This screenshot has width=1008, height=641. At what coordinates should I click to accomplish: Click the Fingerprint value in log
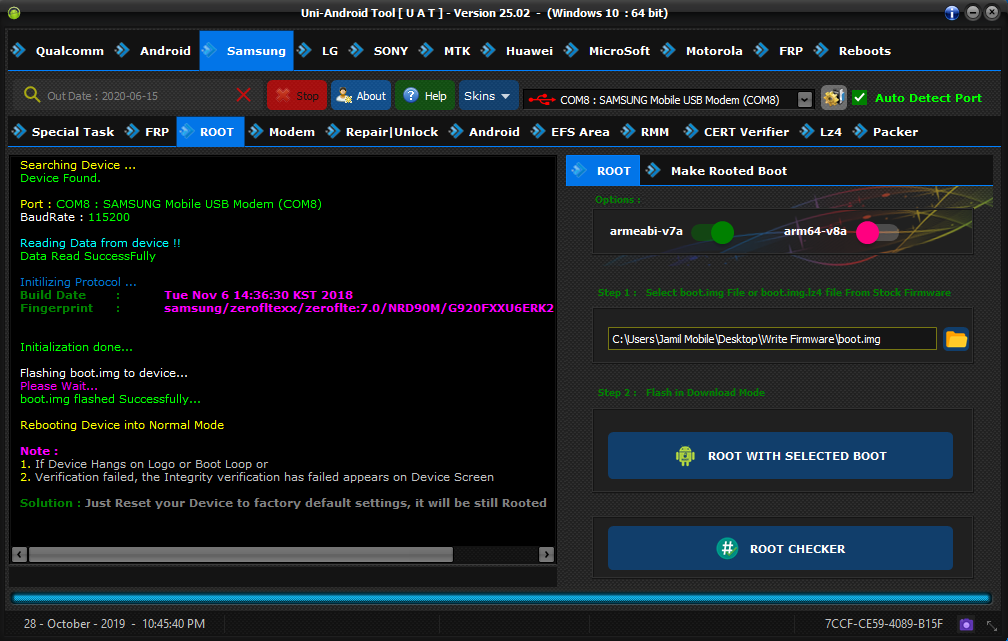click(x=359, y=308)
